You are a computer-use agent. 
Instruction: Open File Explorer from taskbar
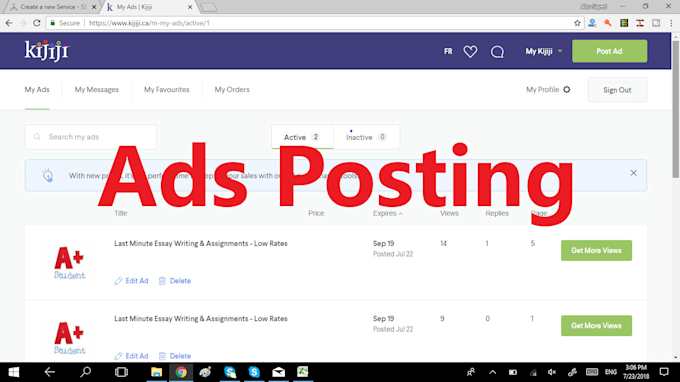pyautogui.click(x=156, y=372)
